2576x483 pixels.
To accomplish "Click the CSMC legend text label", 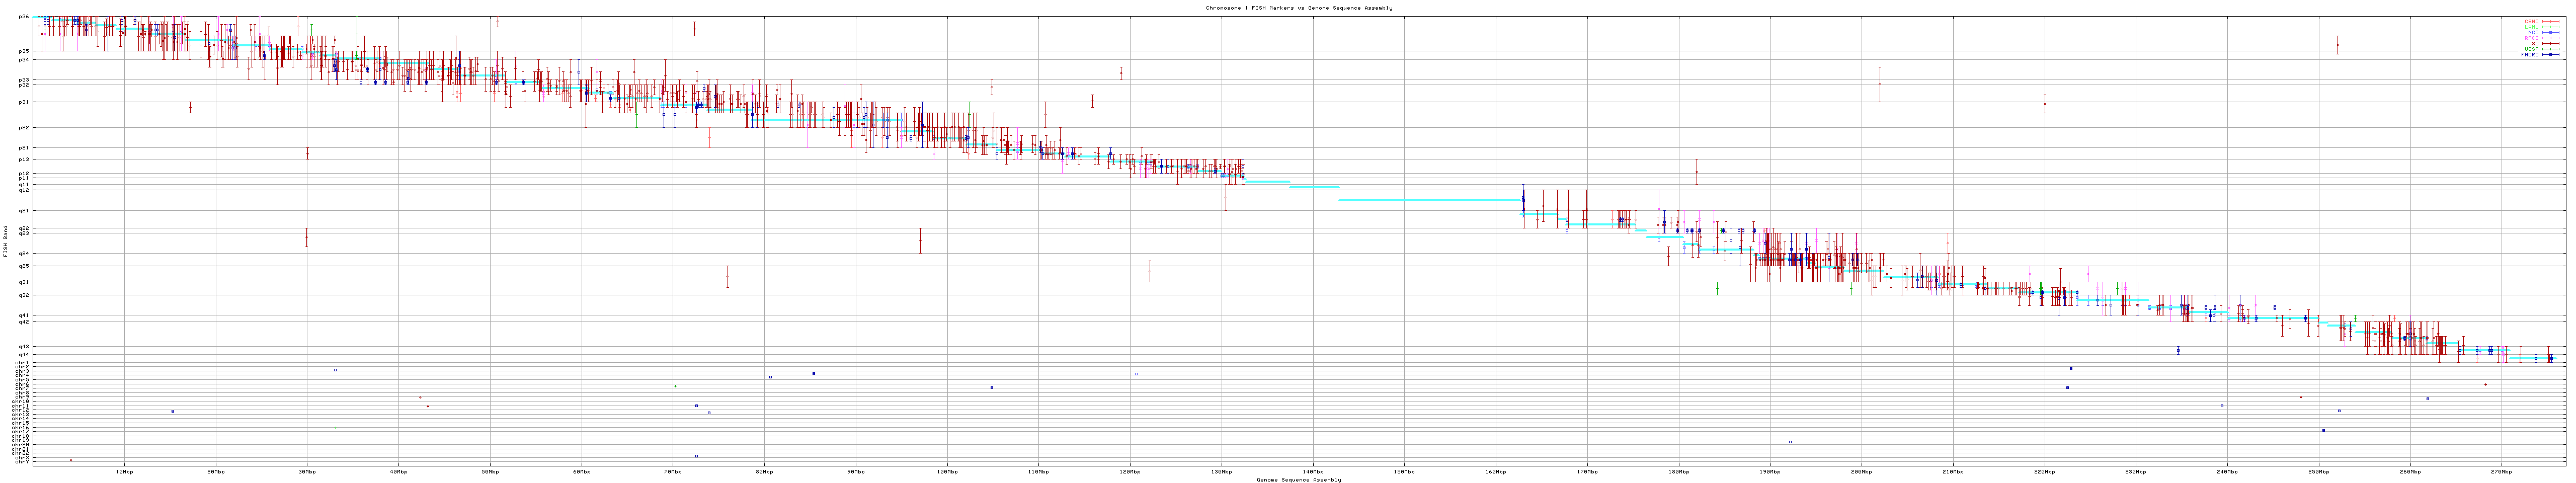I will (x=2531, y=21).
